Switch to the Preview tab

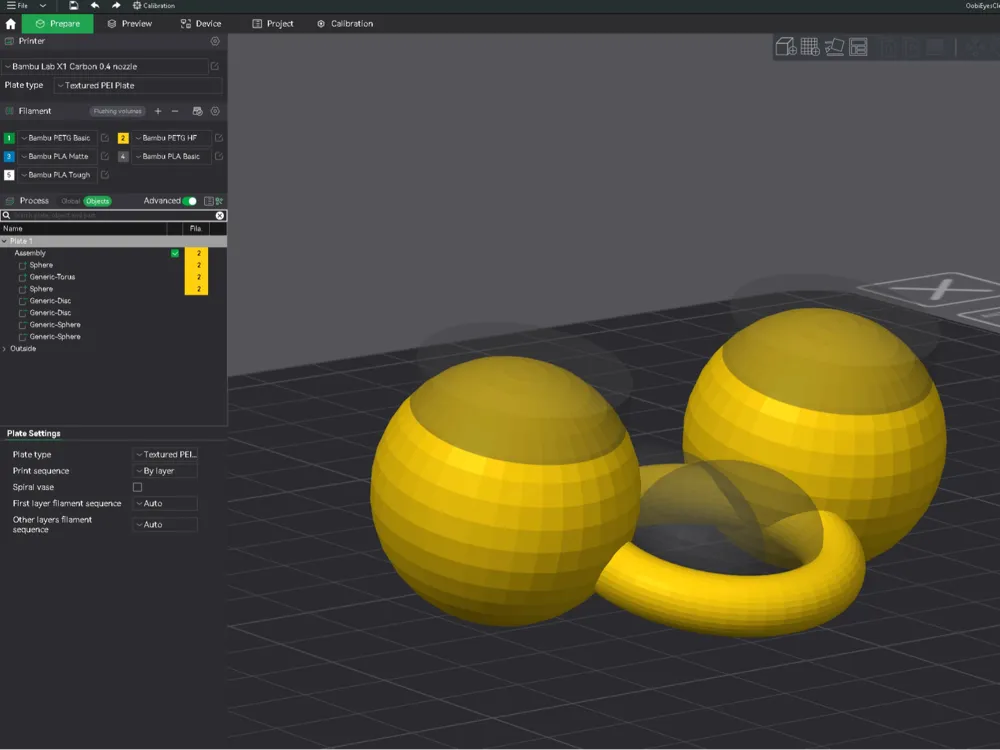129,24
